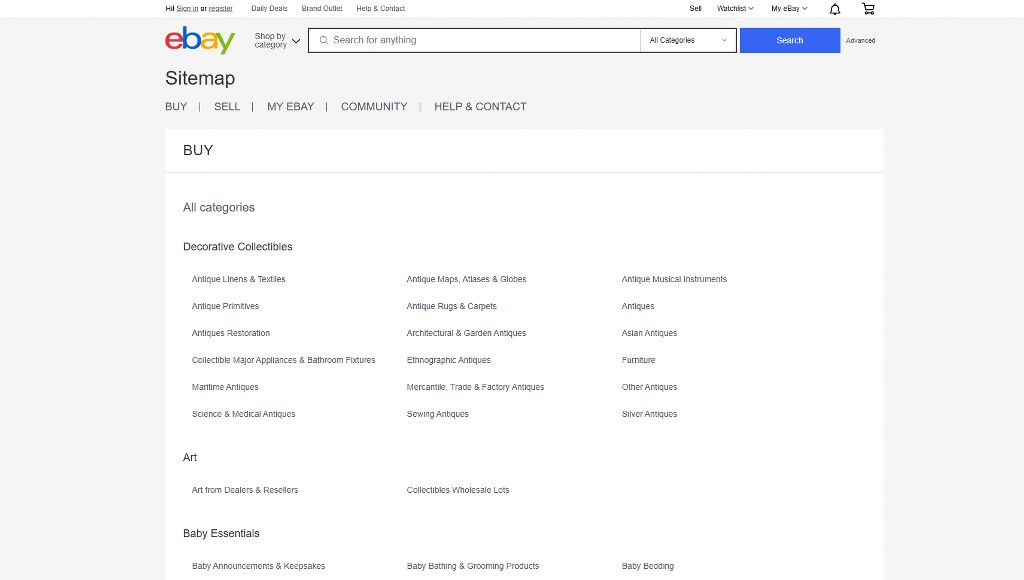
Task: Expand the My eBay dropdown
Action: coord(789,8)
